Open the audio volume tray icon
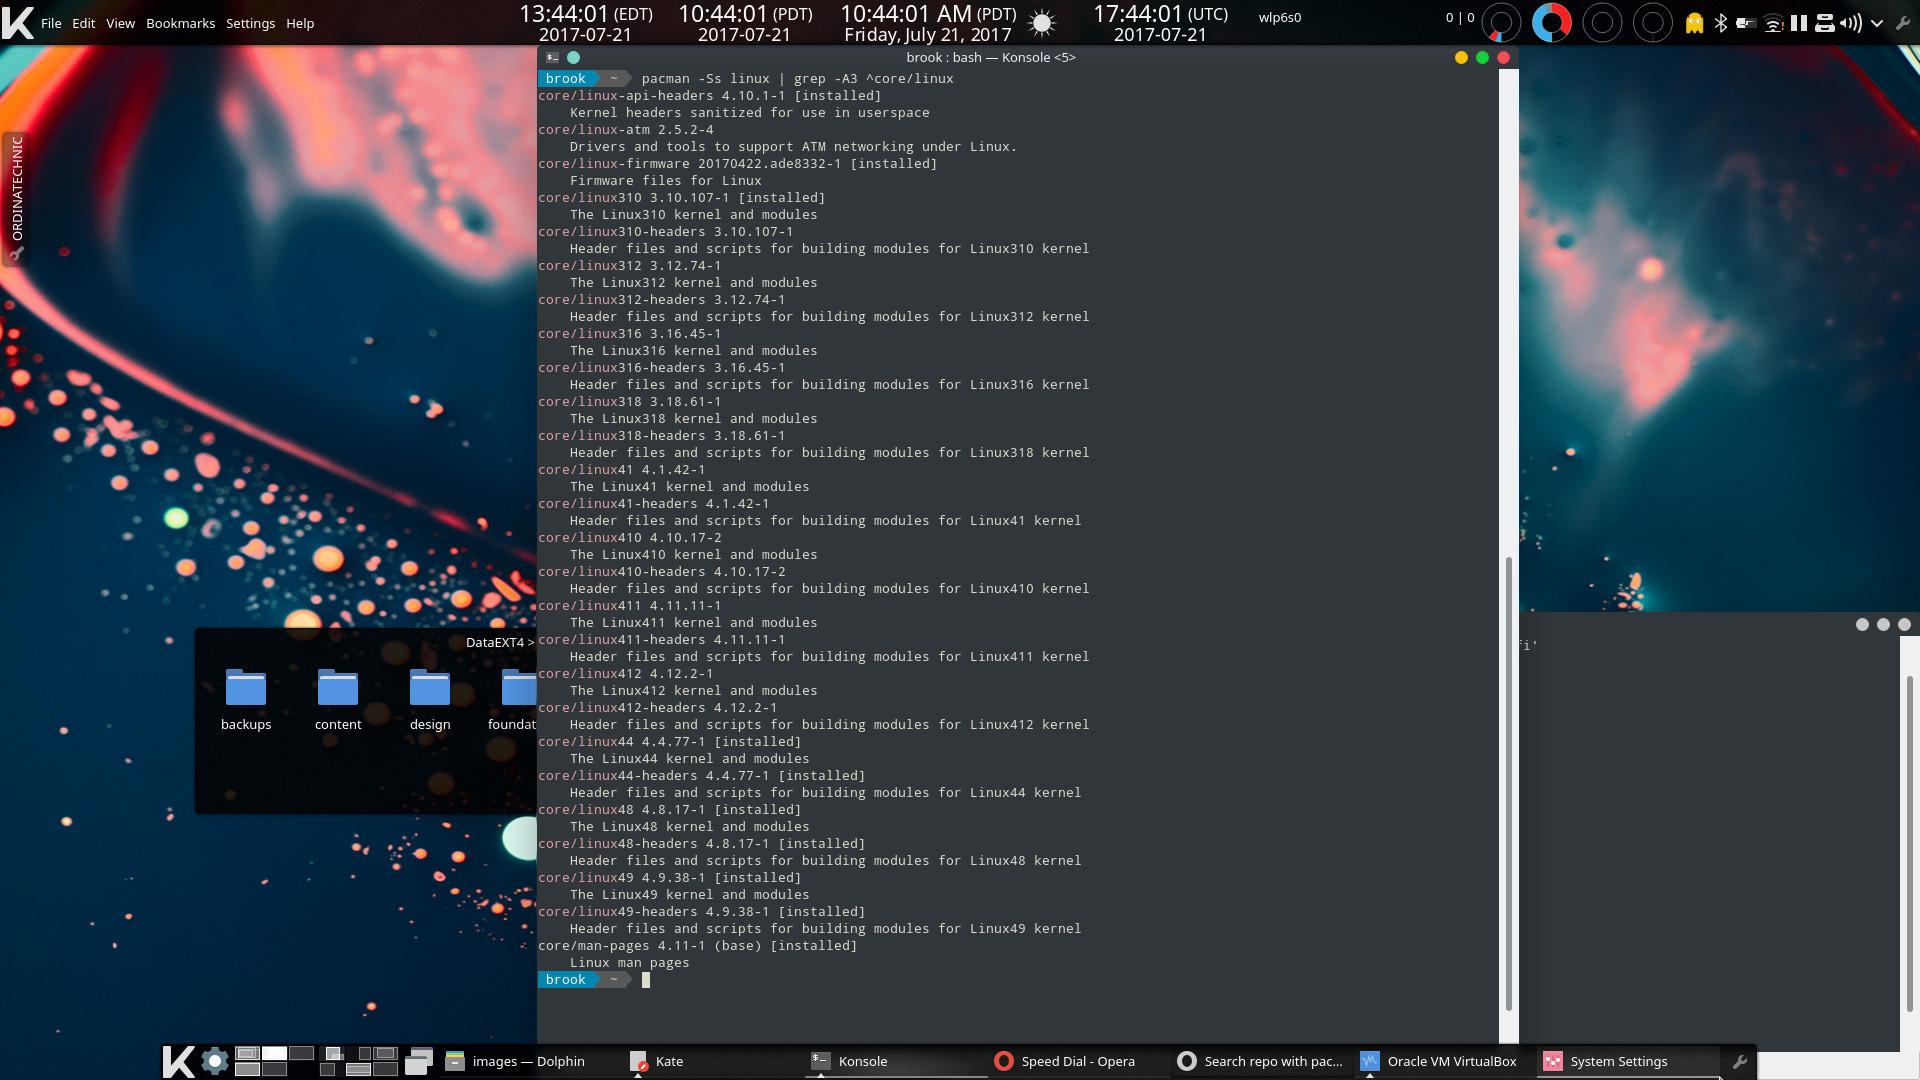Viewport: 1920px width, 1080px height. pos(1851,23)
